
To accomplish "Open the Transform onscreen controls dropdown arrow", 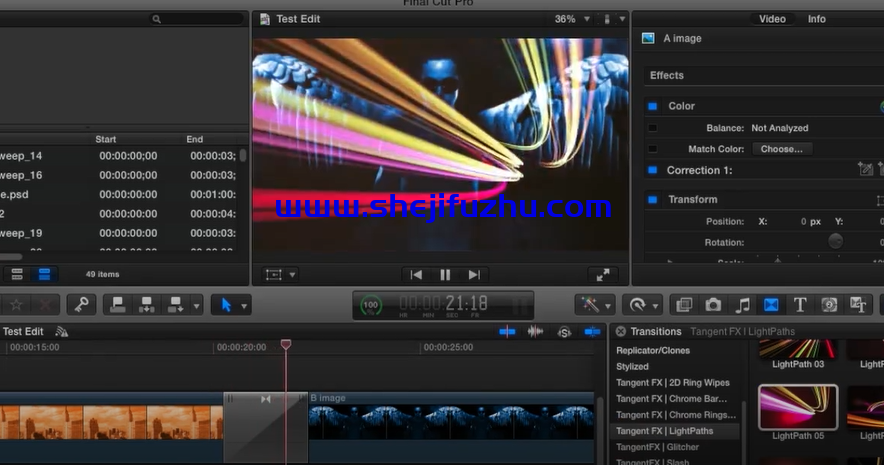I will [x=292, y=275].
